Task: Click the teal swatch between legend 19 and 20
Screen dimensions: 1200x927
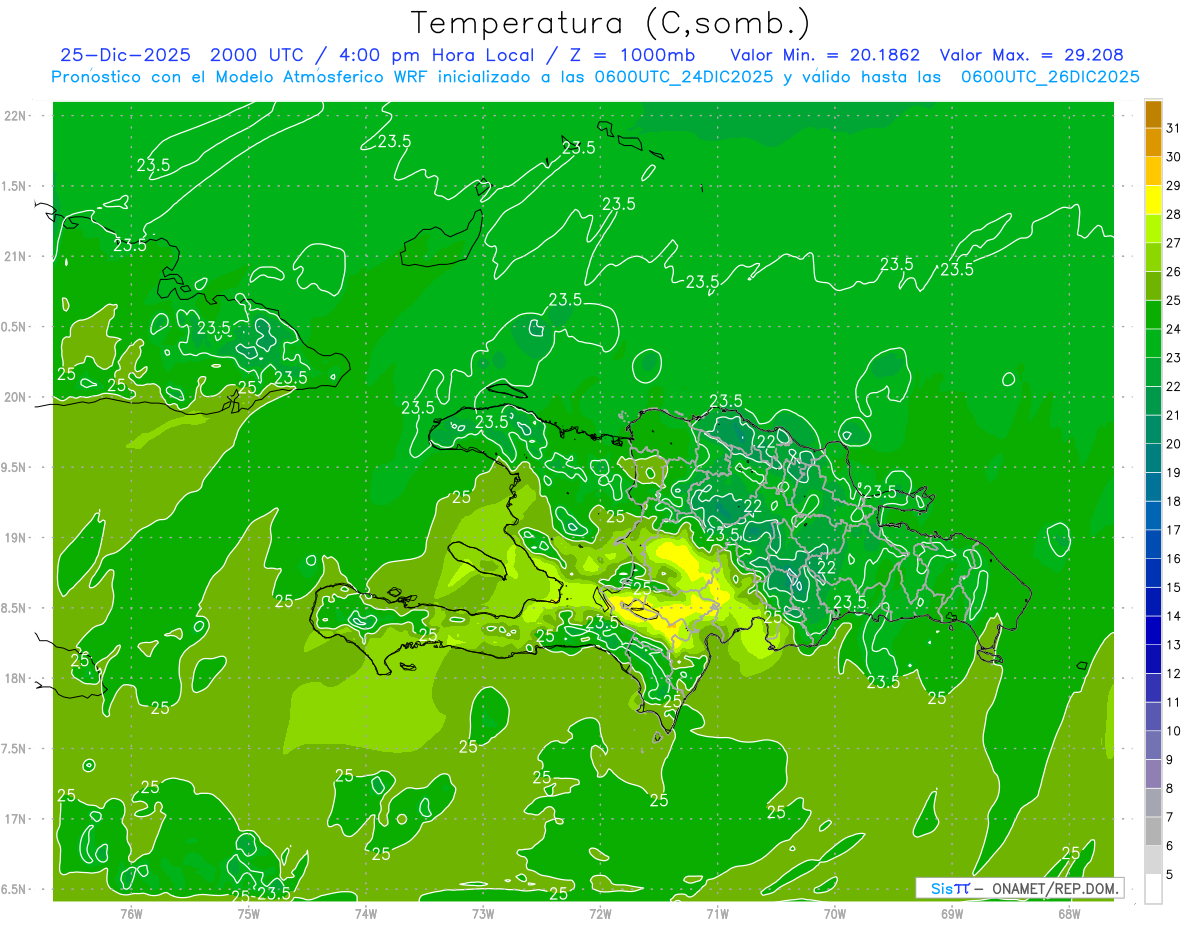Action: tap(1153, 458)
